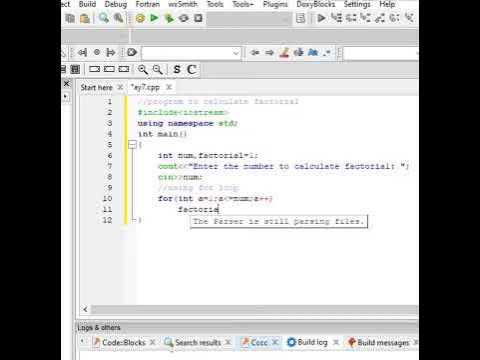Open the Settings menu

[x=357, y=4]
